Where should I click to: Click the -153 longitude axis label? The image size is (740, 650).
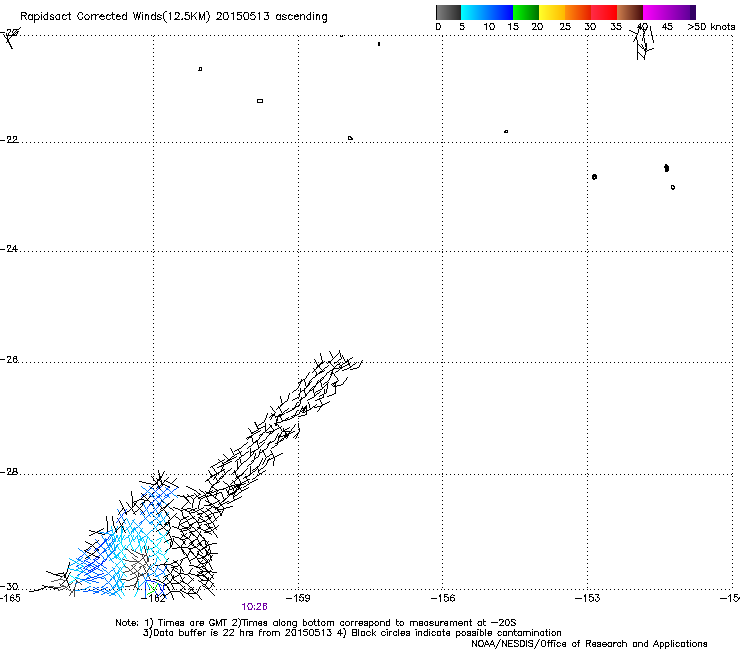tap(588, 598)
